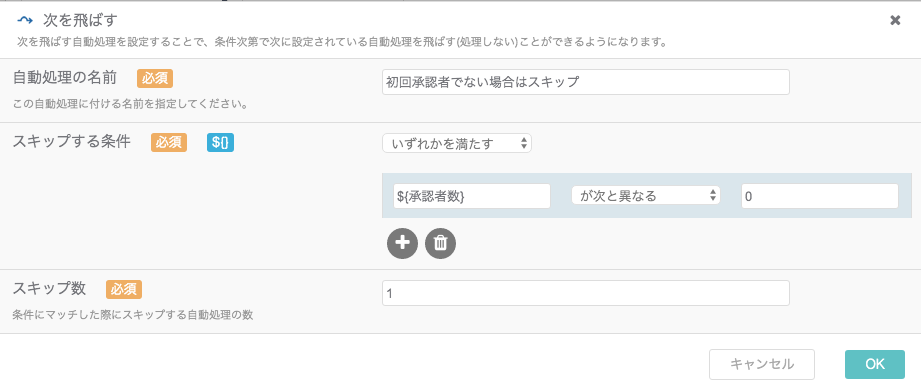Screen dimensions: 921x391
Task: Add a condition with the plus icon
Action: 402,244
